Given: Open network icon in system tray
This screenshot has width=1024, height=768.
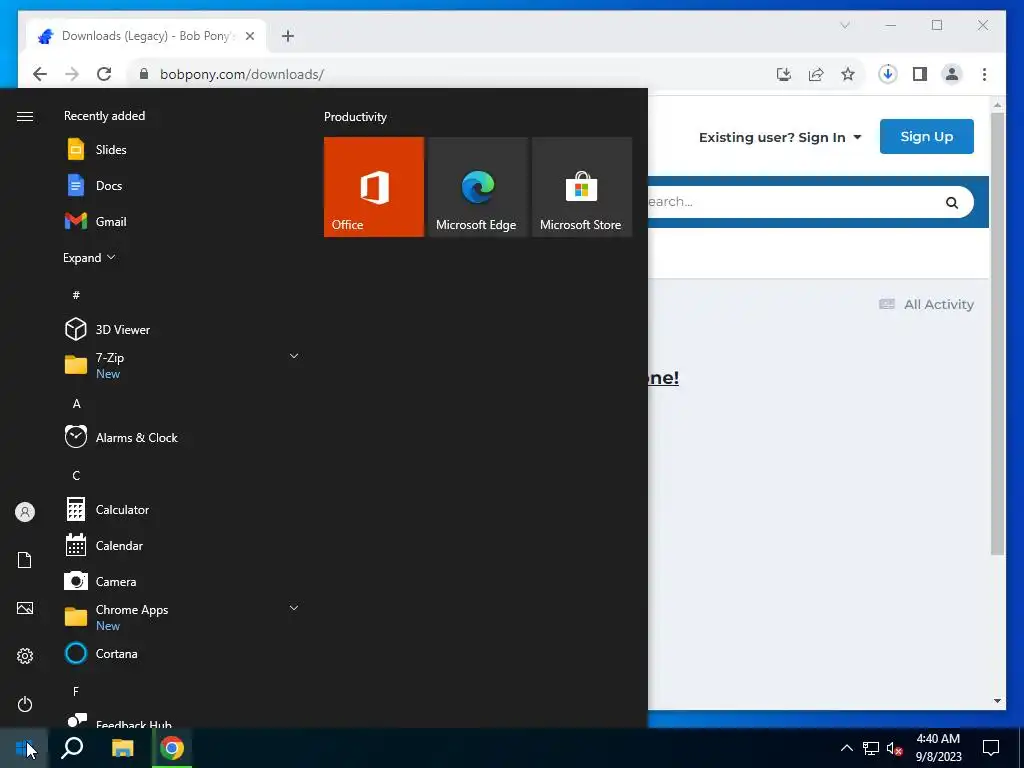Looking at the screenshot, I should click(871, 748).
